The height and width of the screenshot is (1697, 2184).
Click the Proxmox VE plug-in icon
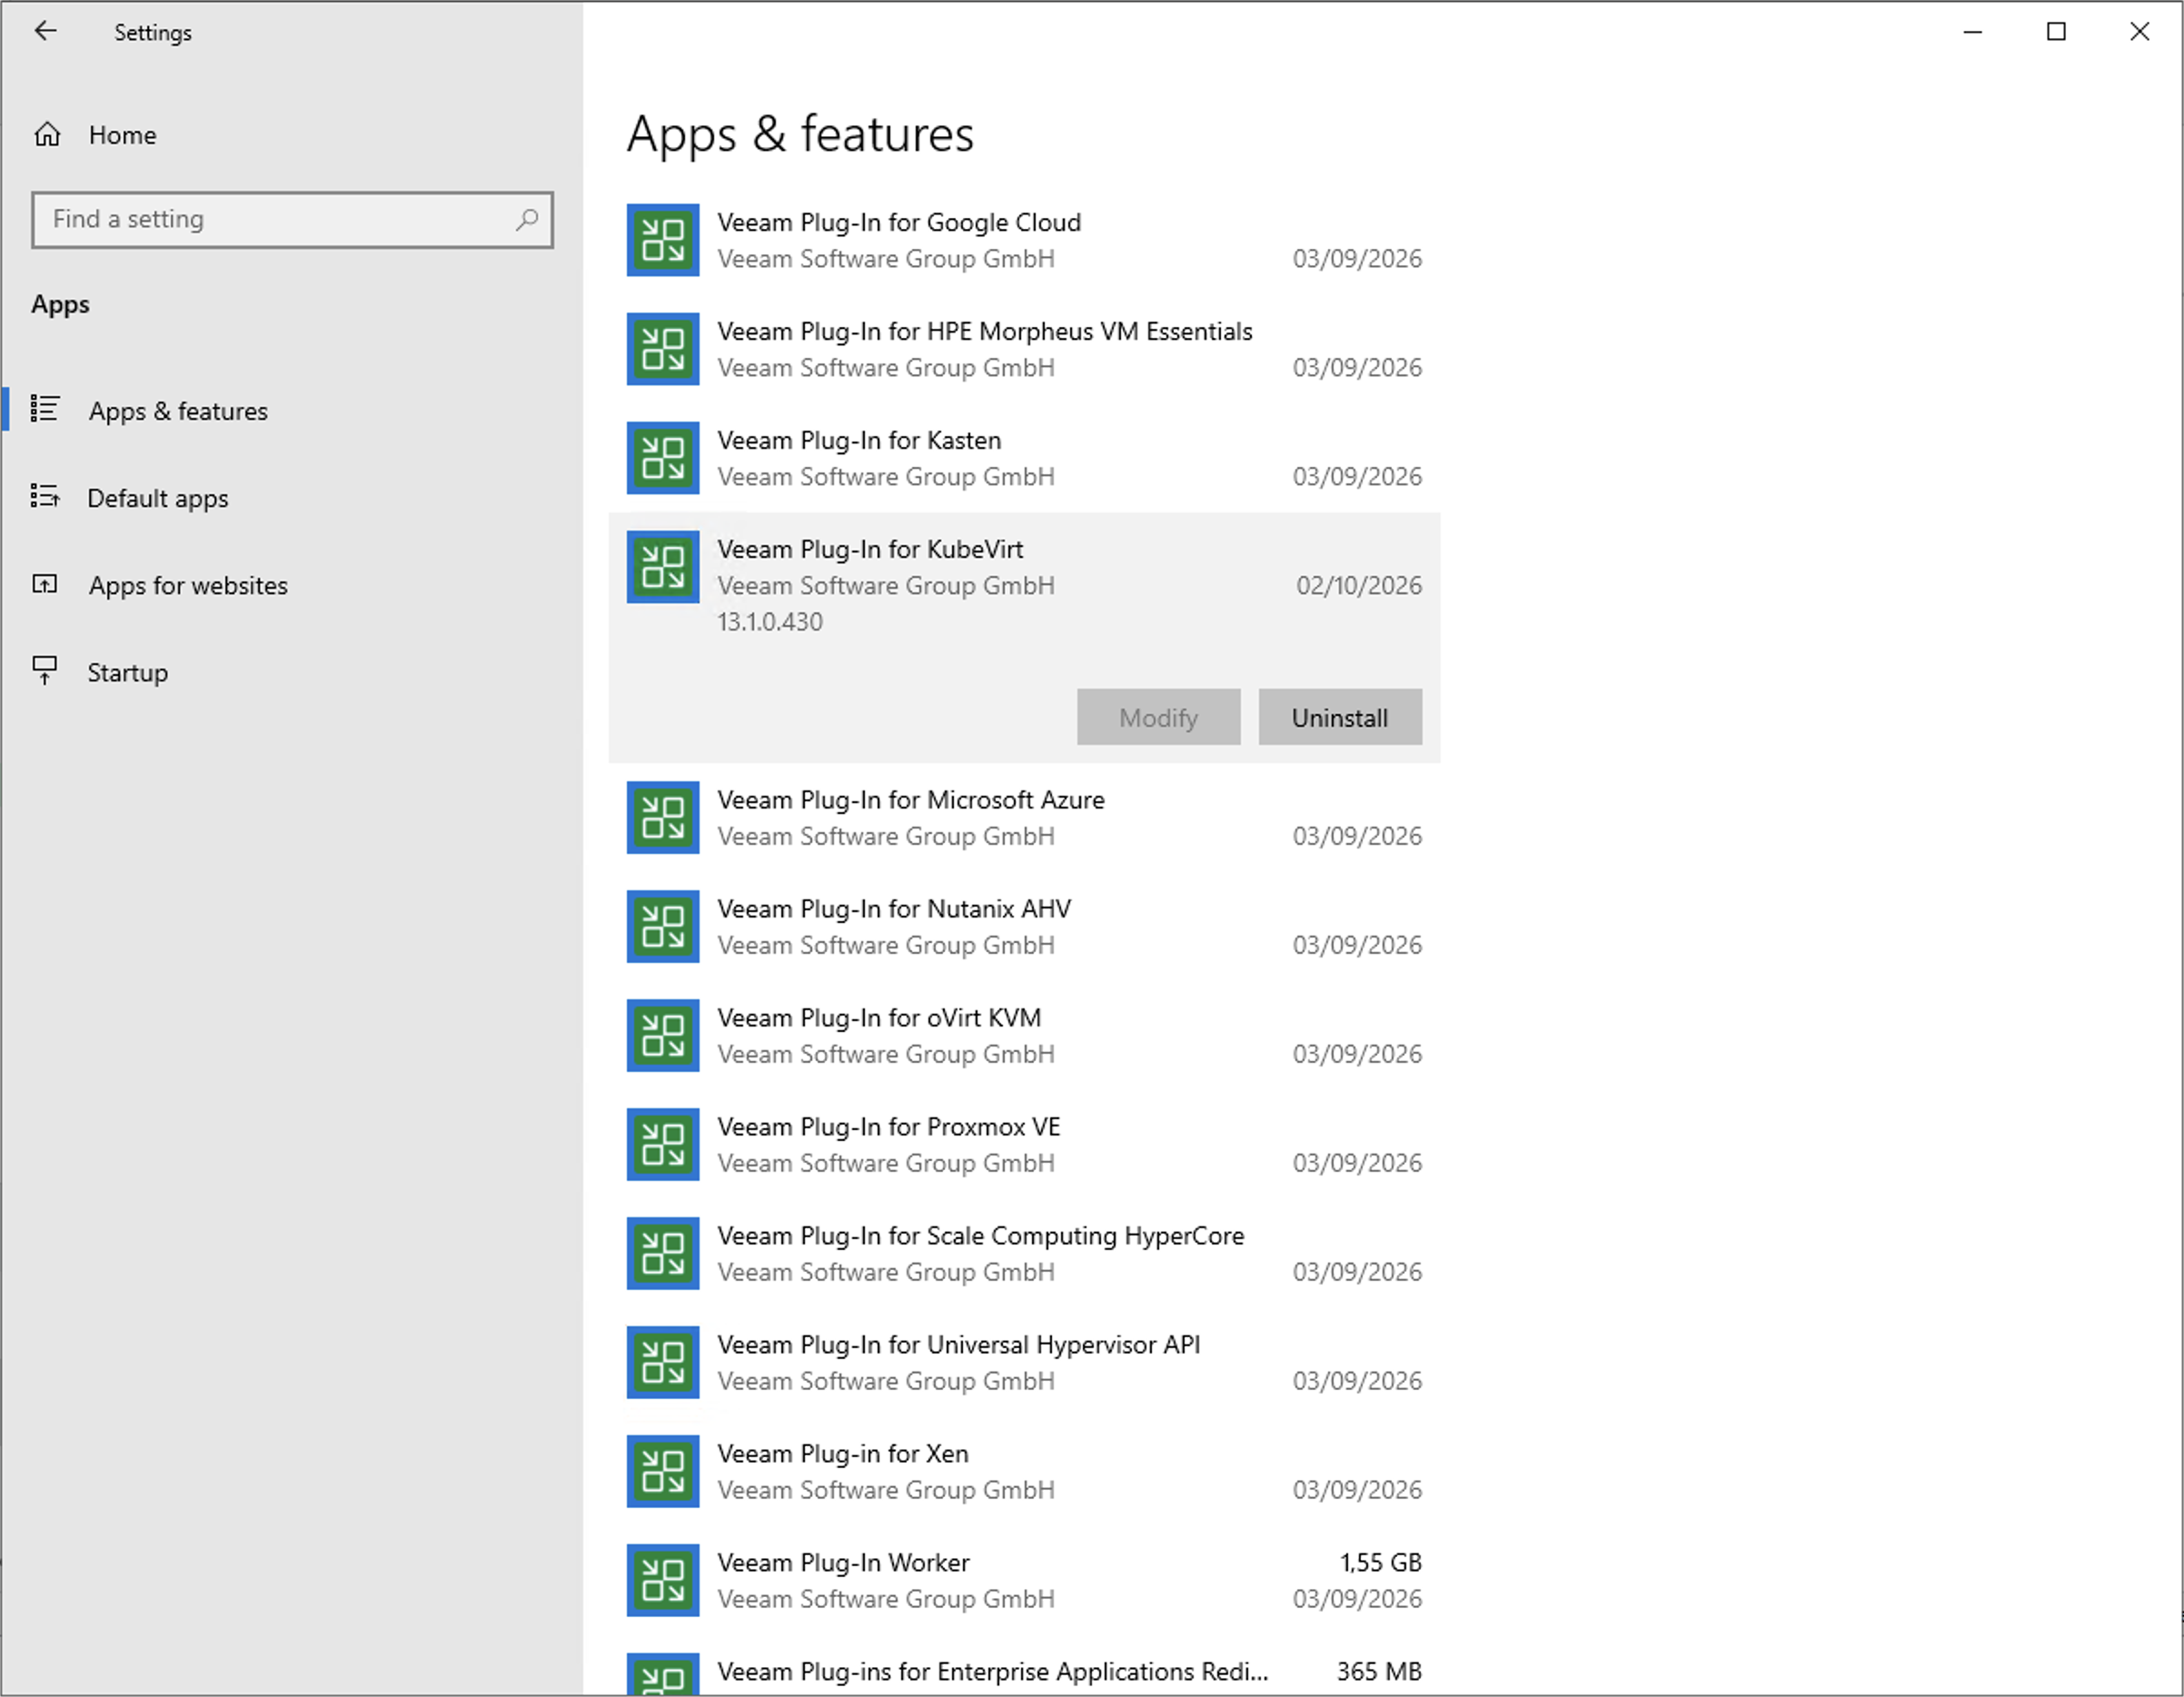tap(663, 1144)
